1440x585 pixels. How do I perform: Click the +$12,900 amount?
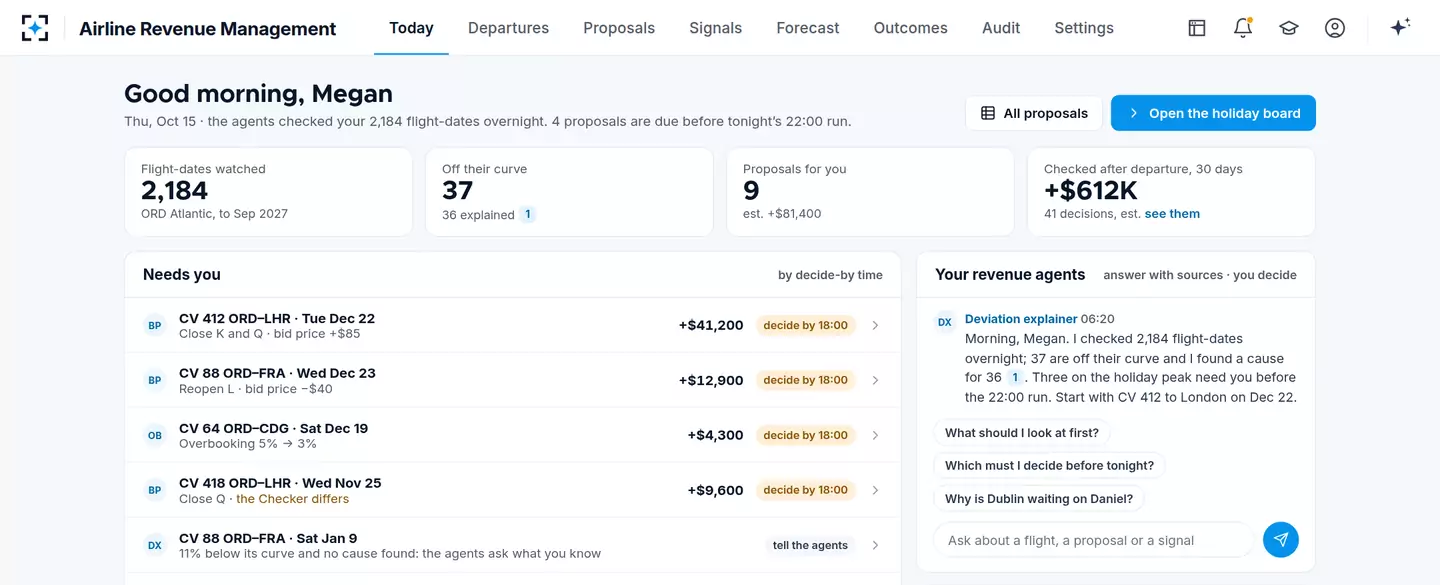(711, 380)
